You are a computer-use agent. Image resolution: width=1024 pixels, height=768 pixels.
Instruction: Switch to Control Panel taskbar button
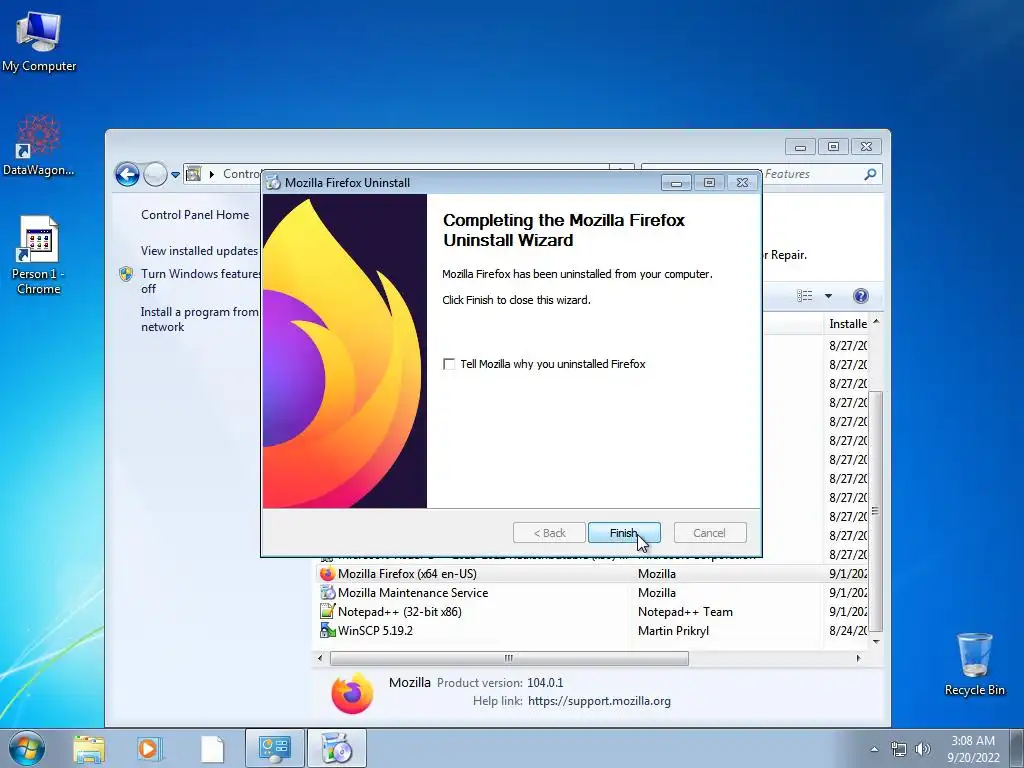click(274, 748)
